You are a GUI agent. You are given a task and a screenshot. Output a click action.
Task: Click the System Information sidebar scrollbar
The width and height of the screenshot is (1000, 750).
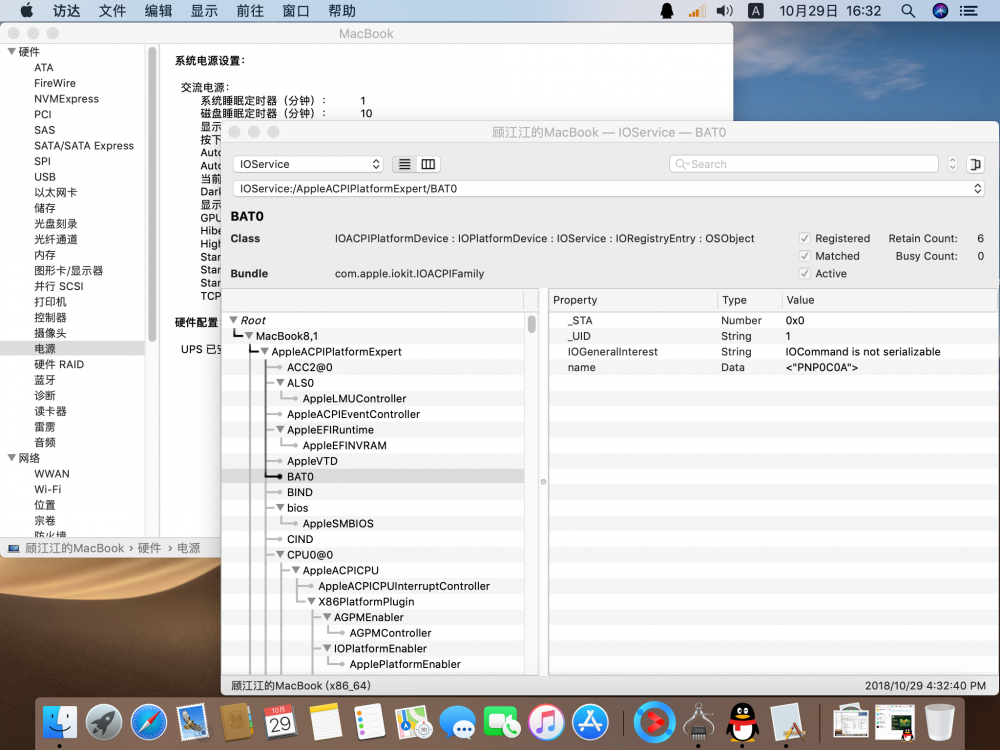152,194
